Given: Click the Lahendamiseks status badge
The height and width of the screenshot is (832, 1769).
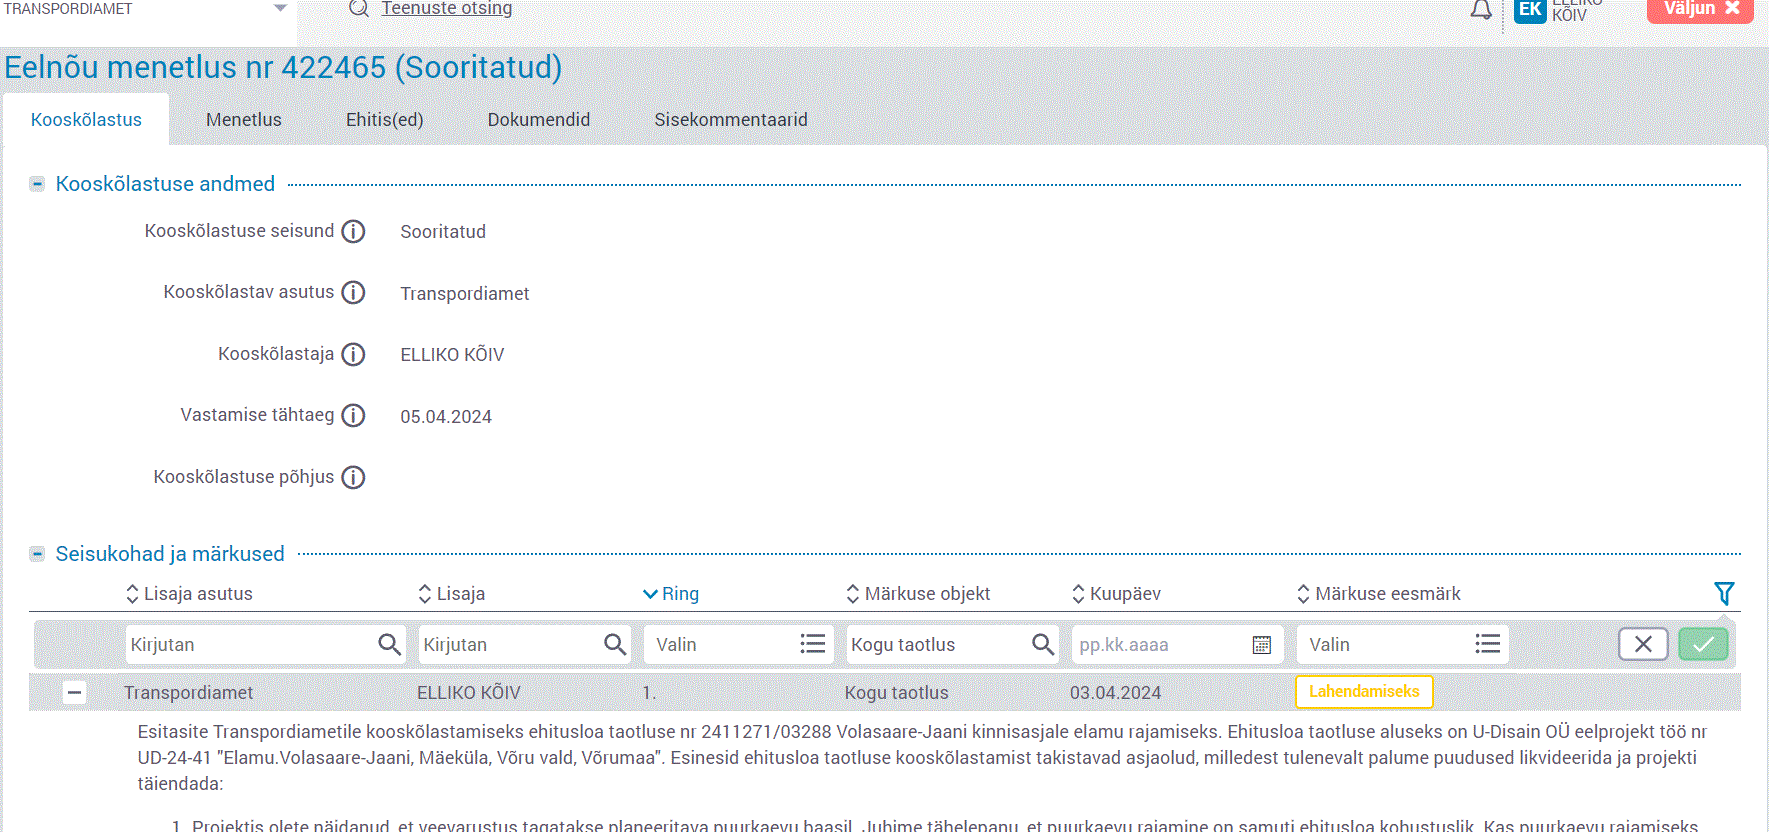Looking at the screenshot, I should 1364,692.
